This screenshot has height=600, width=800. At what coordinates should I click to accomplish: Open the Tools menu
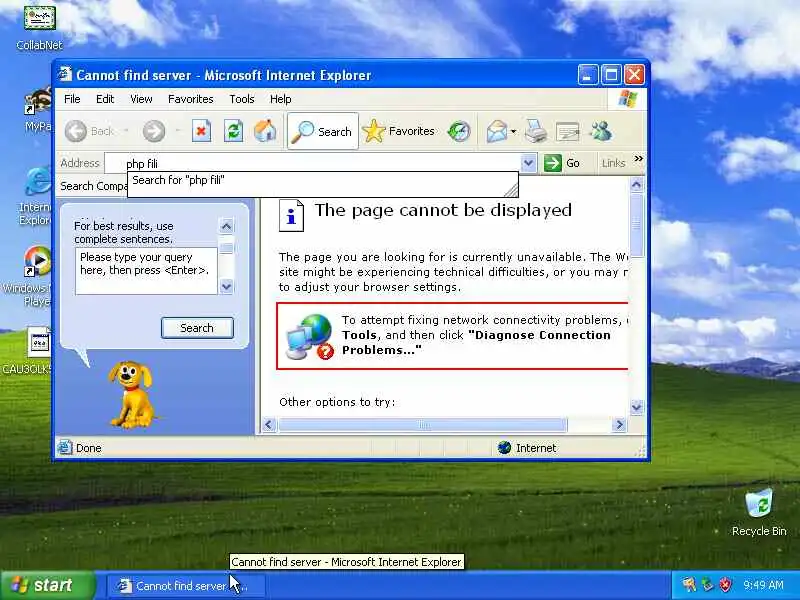click(241, 99)
